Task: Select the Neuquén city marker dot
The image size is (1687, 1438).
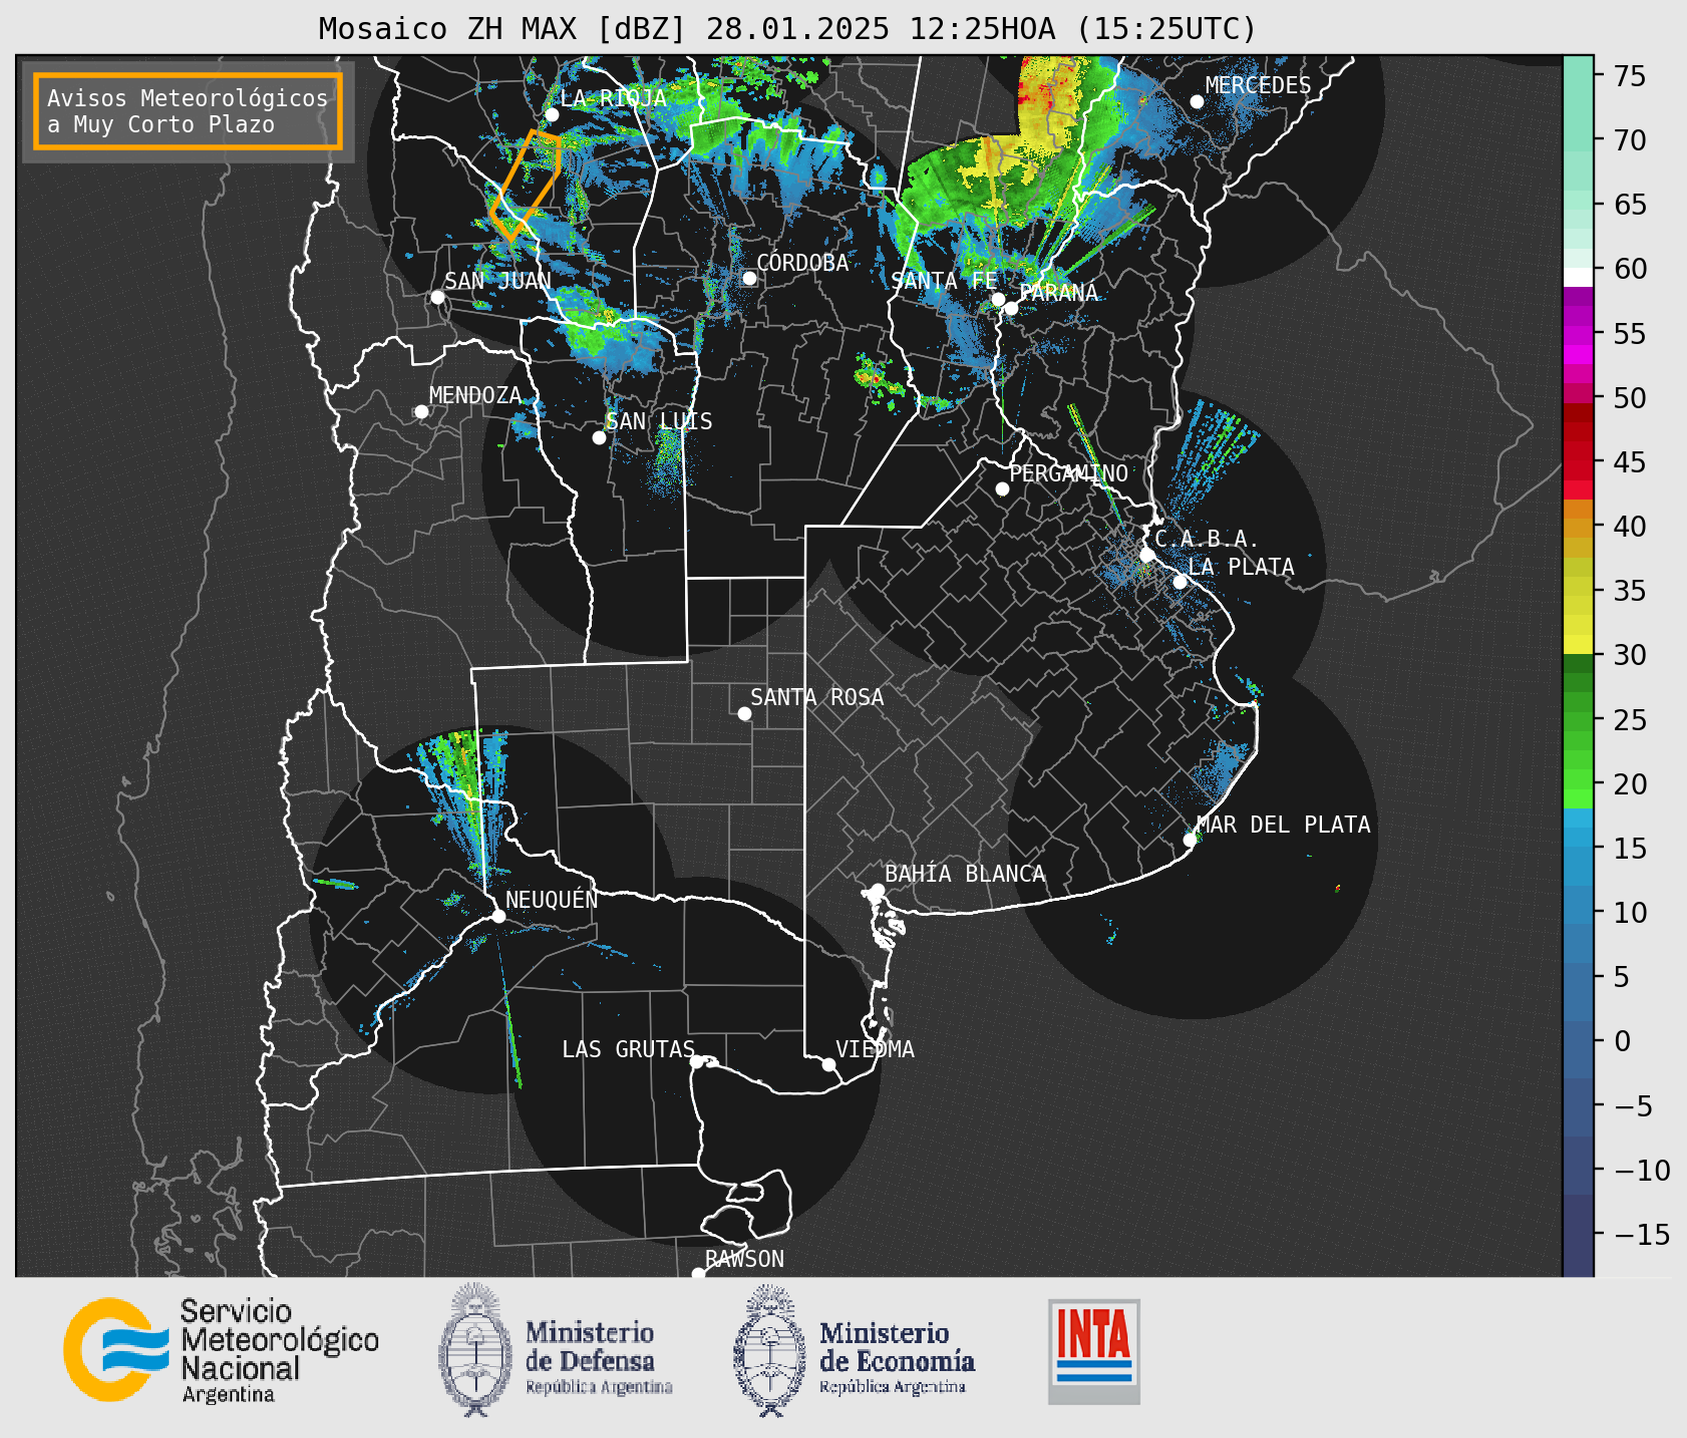Action: tap(498, 916)
